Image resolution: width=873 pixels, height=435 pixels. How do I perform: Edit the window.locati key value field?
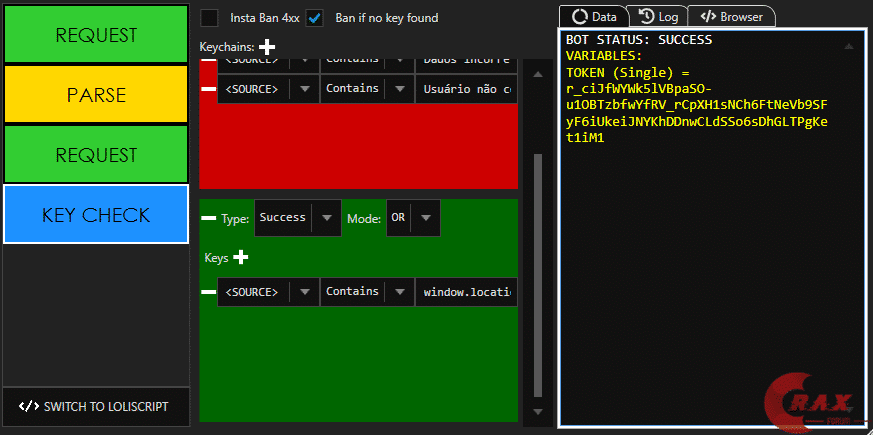(467, 292)
